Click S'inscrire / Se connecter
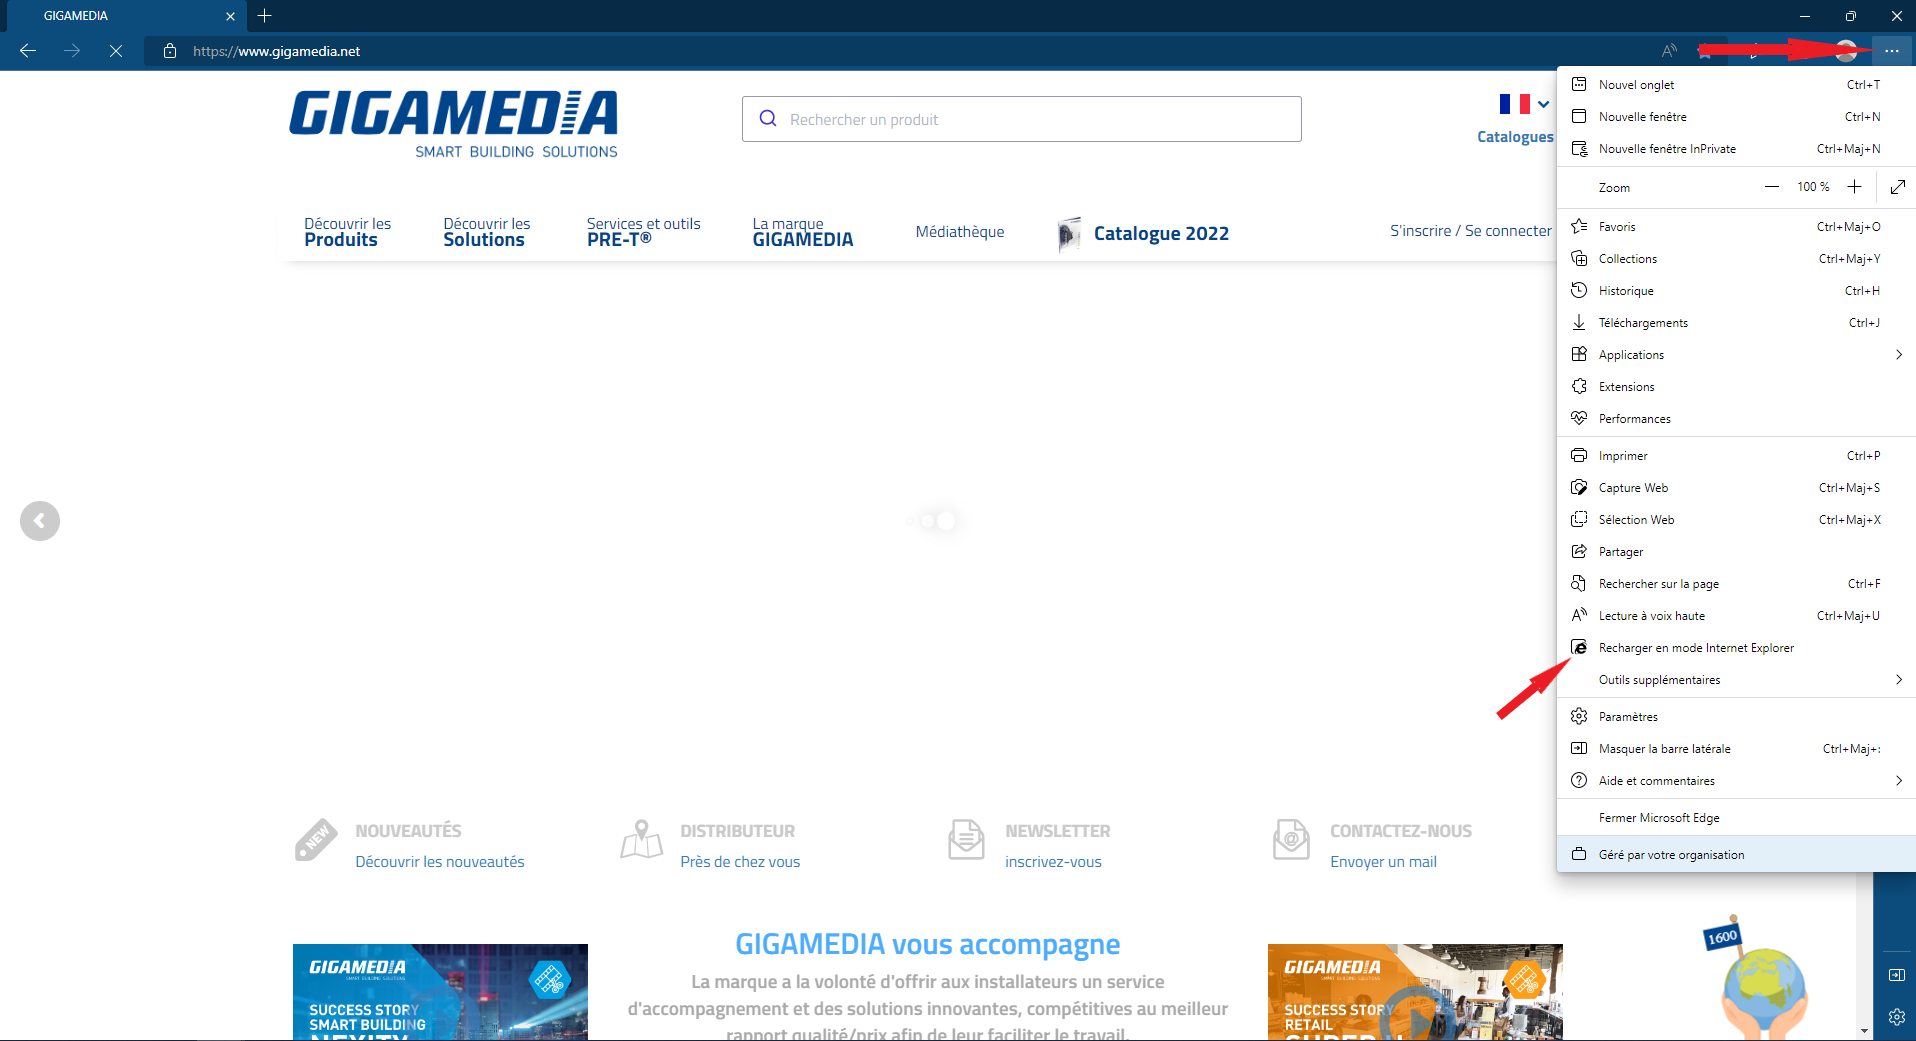The width and height of the screenshot is (1916, 1041). tap(1470, 231)
